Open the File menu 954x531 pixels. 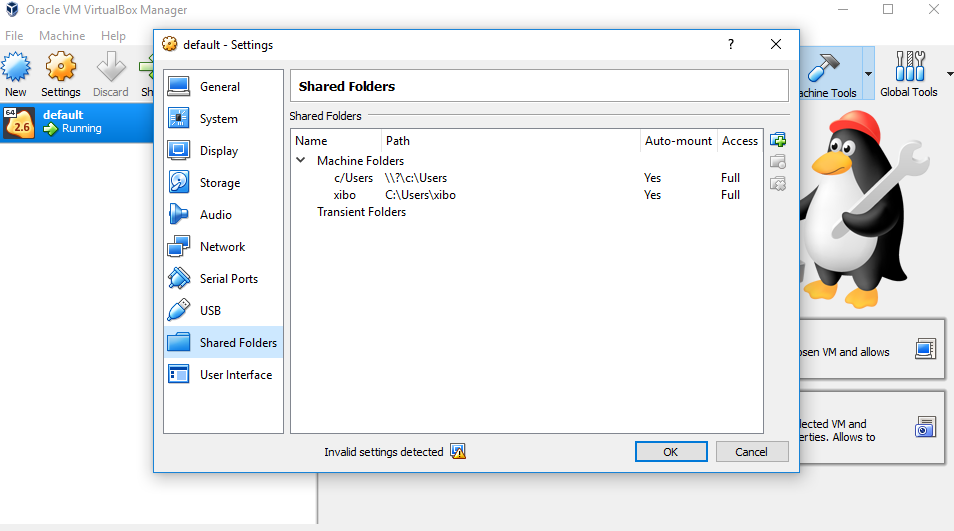(x=14, y=35)
